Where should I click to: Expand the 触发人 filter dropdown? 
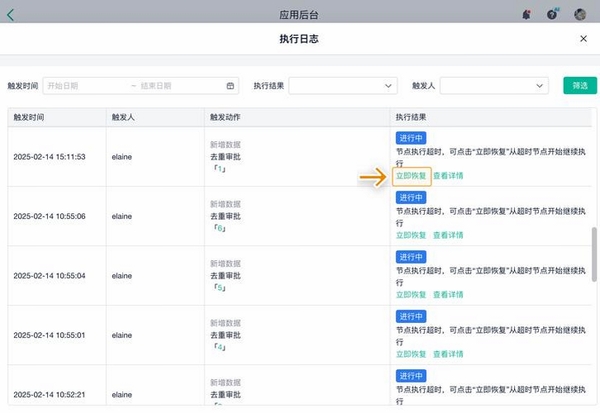click(494, 86)
